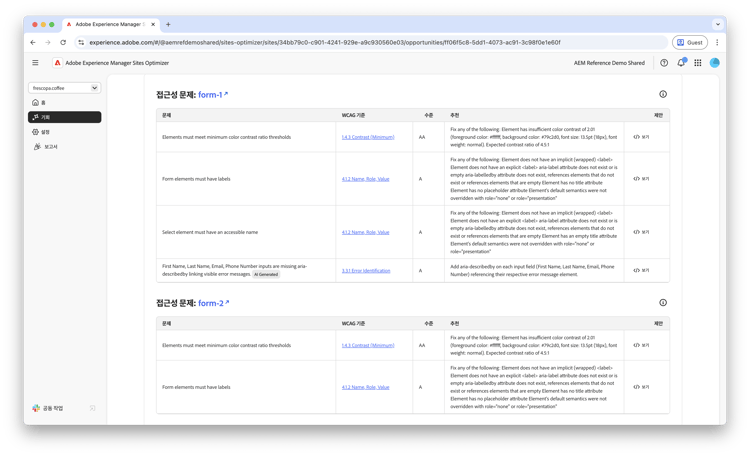Click 'AEM Reference Demo Shared' organization name
Screen dimensions: 750x456
(609, 63)
